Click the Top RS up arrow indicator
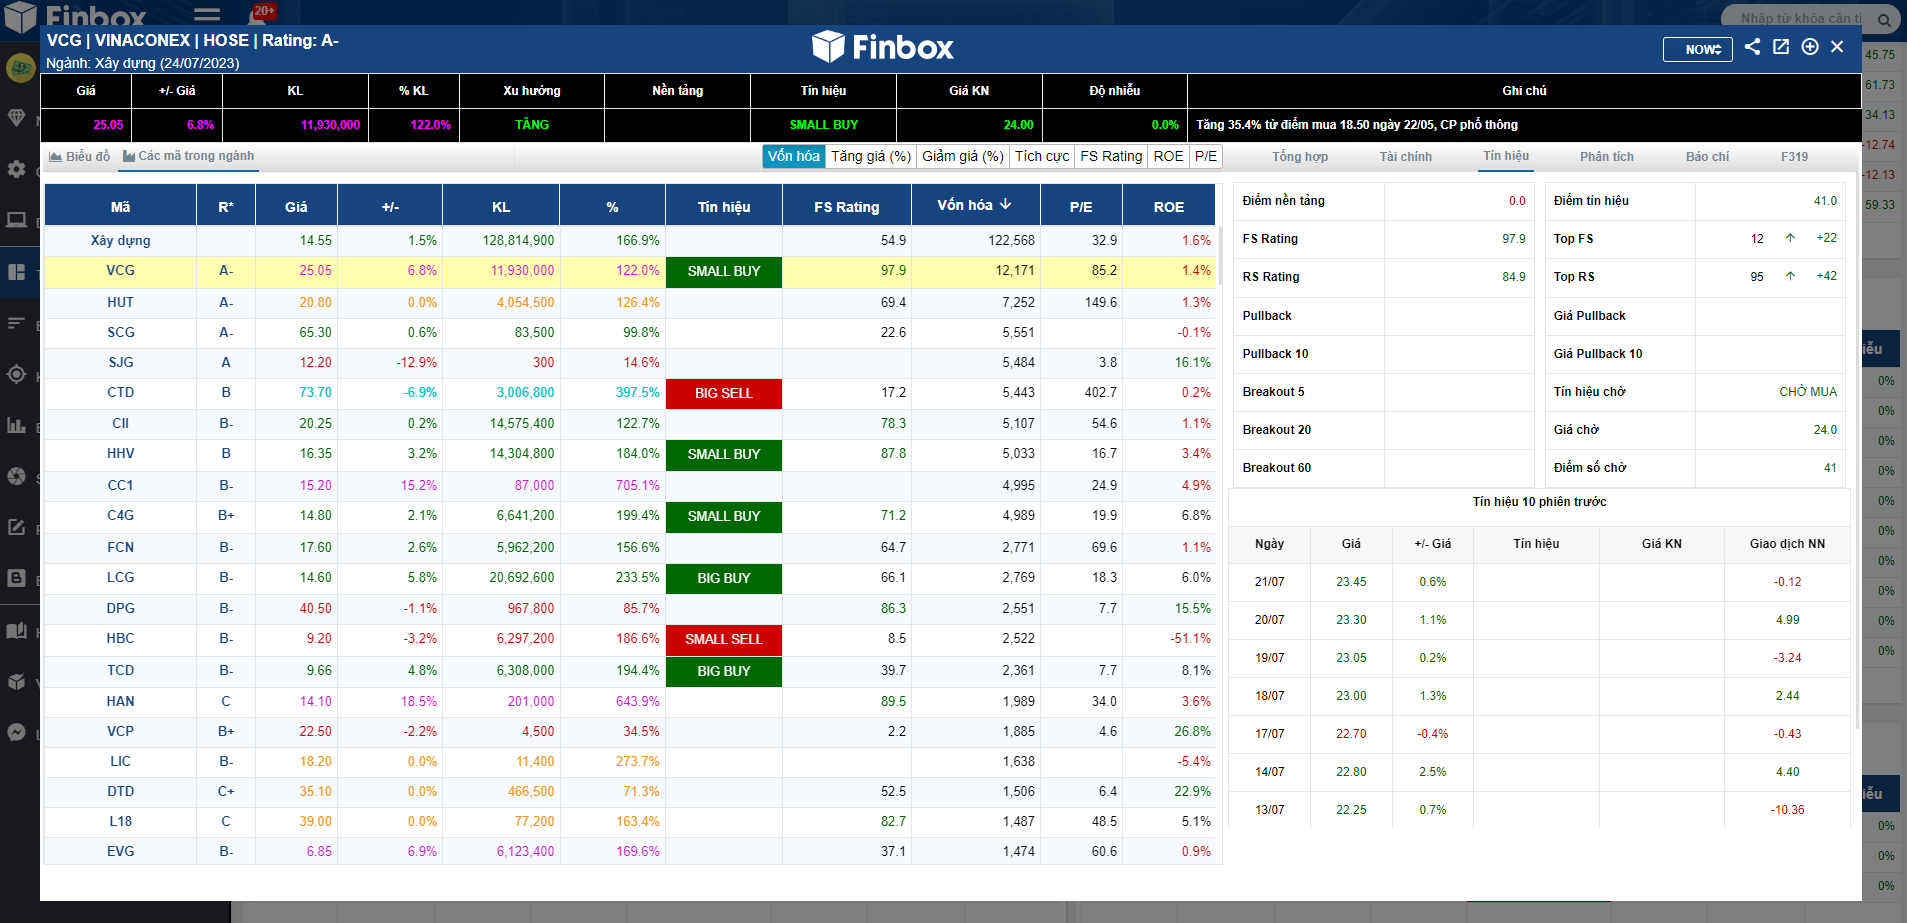 [x=1790, y=276]
